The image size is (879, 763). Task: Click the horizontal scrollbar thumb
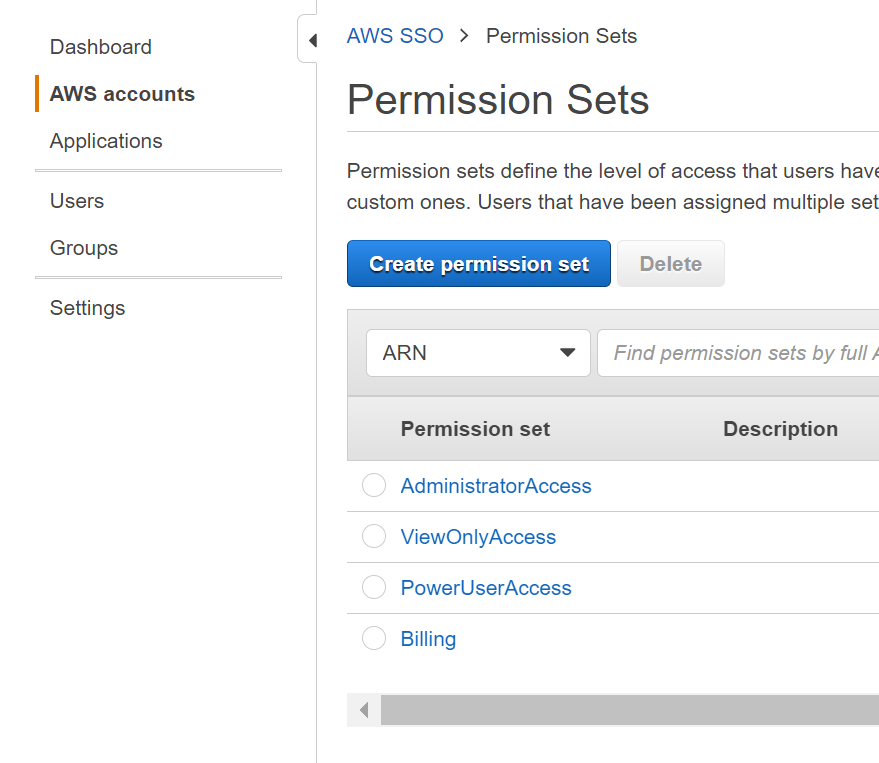630,710
